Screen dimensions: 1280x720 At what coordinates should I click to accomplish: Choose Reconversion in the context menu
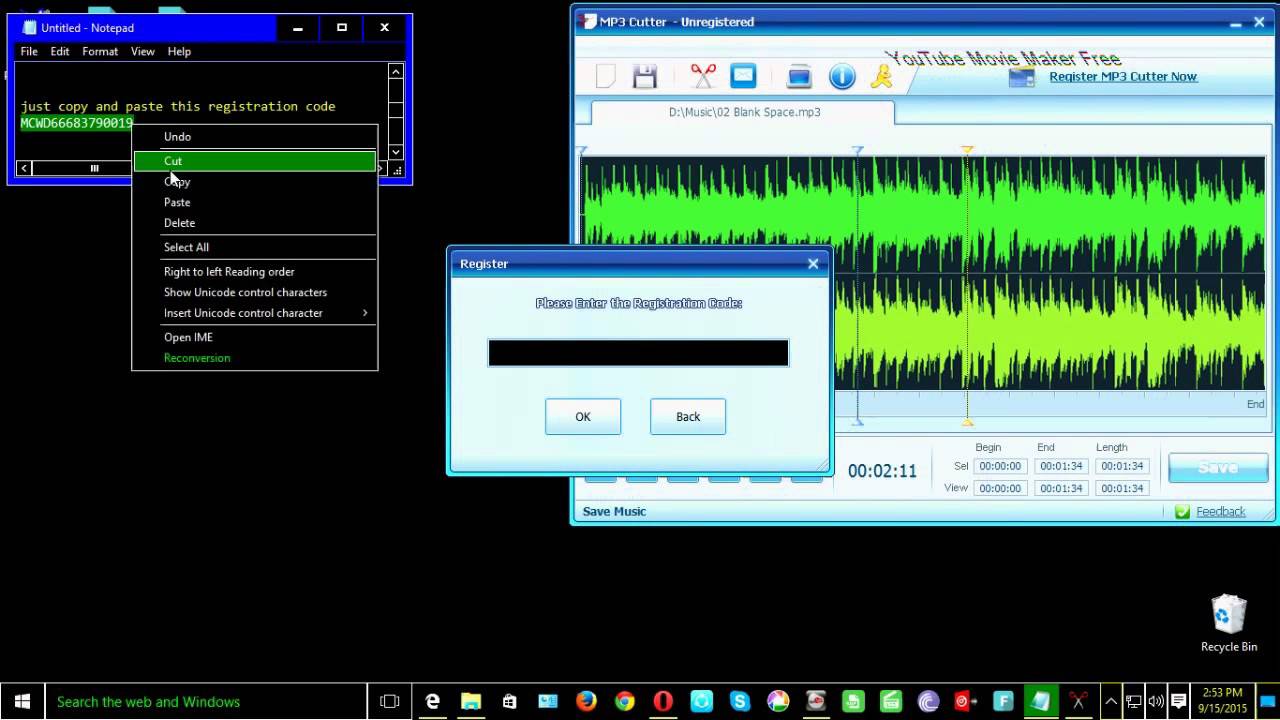click(x=255, y=358)
